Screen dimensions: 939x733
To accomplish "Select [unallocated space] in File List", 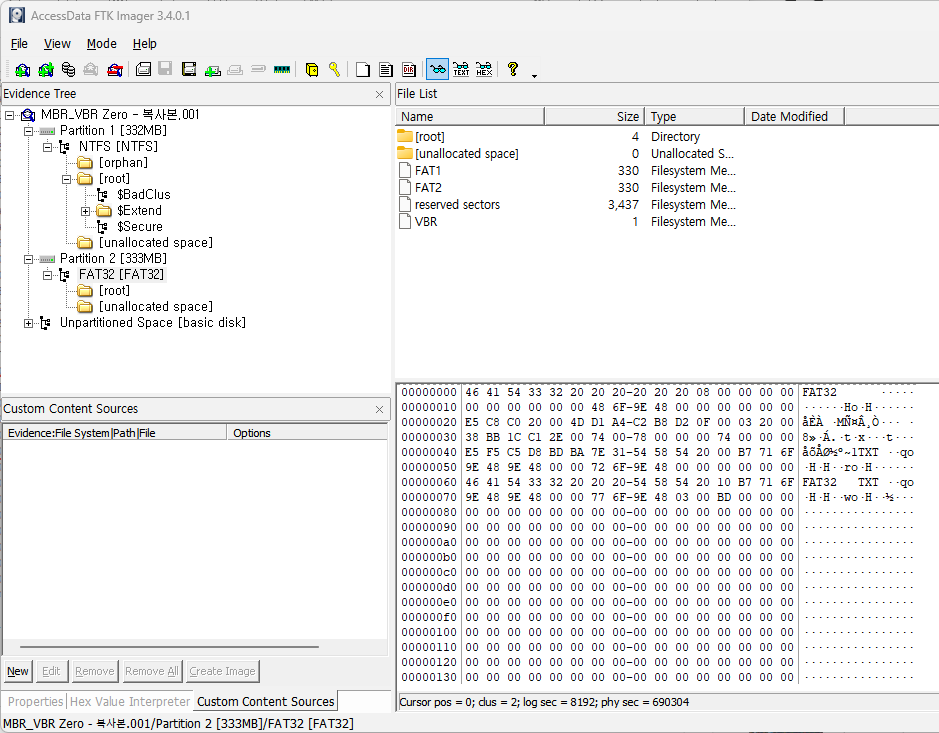I will (467, 154).
